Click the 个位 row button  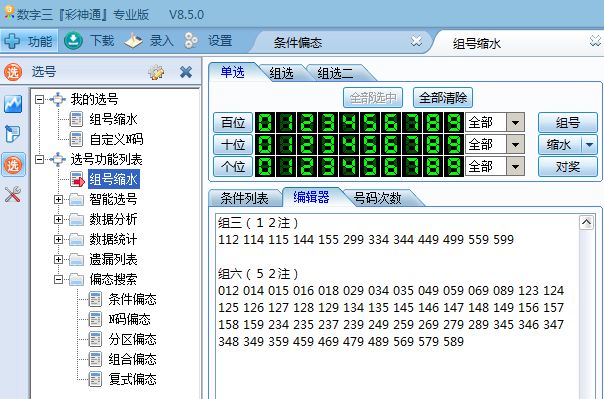(x=233, y=167)
